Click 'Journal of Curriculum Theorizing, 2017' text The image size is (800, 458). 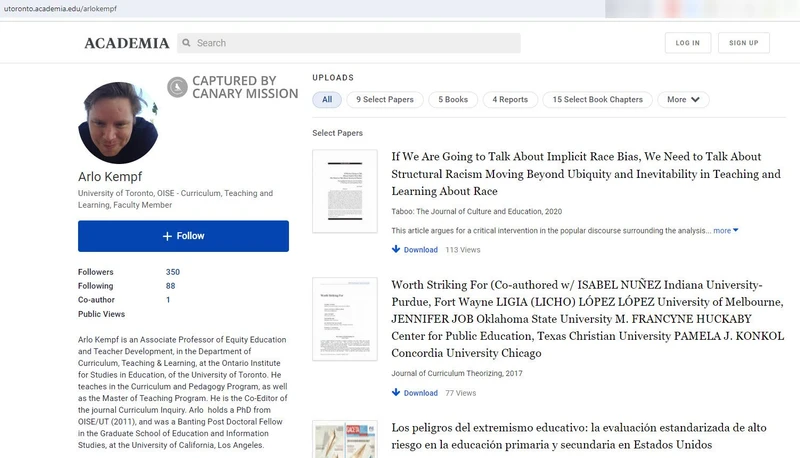pos(457,373)
